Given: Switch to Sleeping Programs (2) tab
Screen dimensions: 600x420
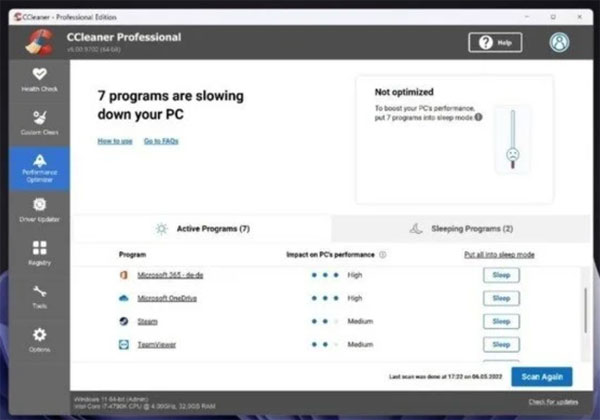Looking at the screenshot, I should (461, 229).
